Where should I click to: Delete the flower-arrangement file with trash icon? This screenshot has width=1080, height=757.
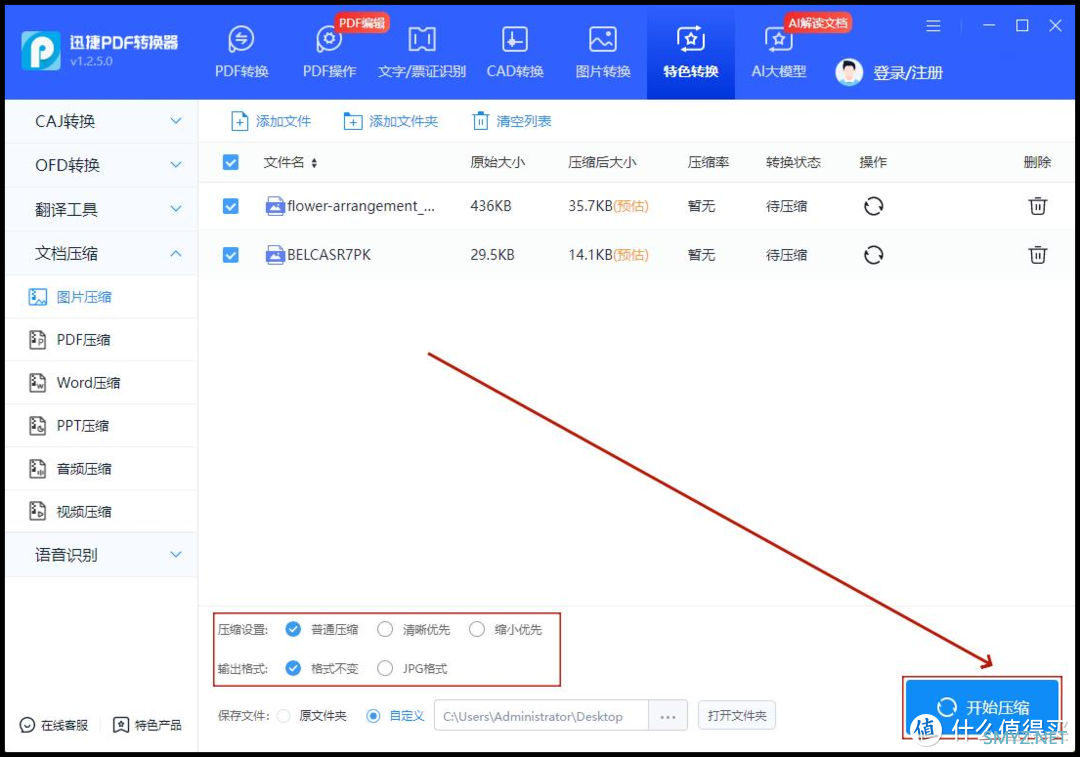click(1037, 206)
